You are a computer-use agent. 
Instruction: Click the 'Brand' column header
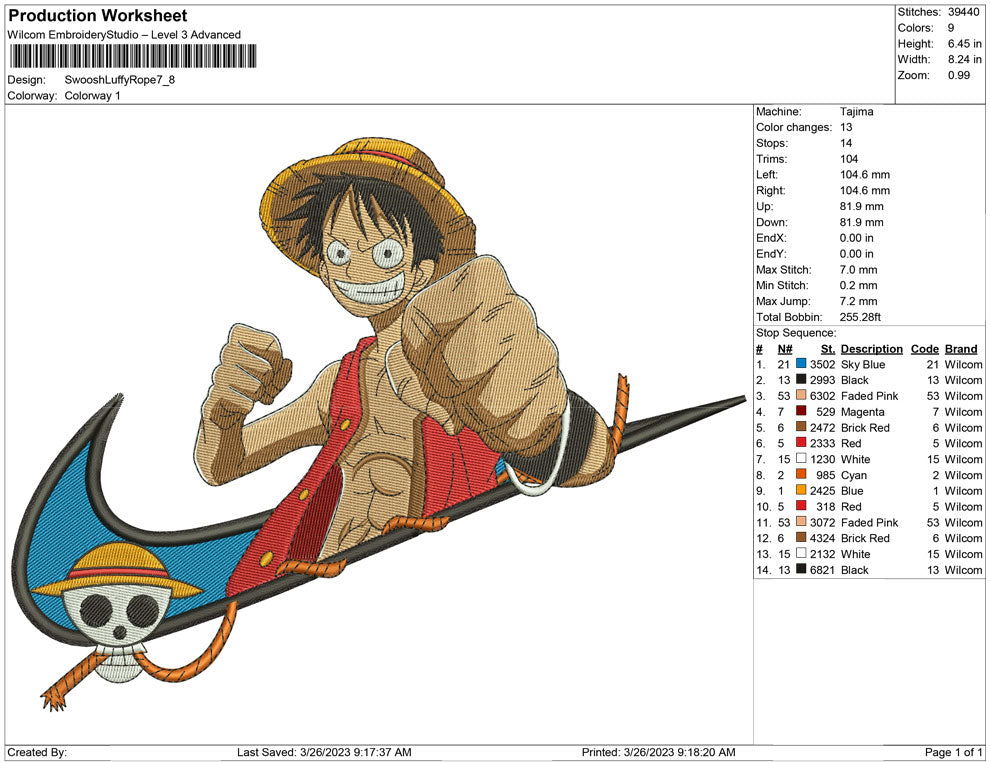coord(962,348)
